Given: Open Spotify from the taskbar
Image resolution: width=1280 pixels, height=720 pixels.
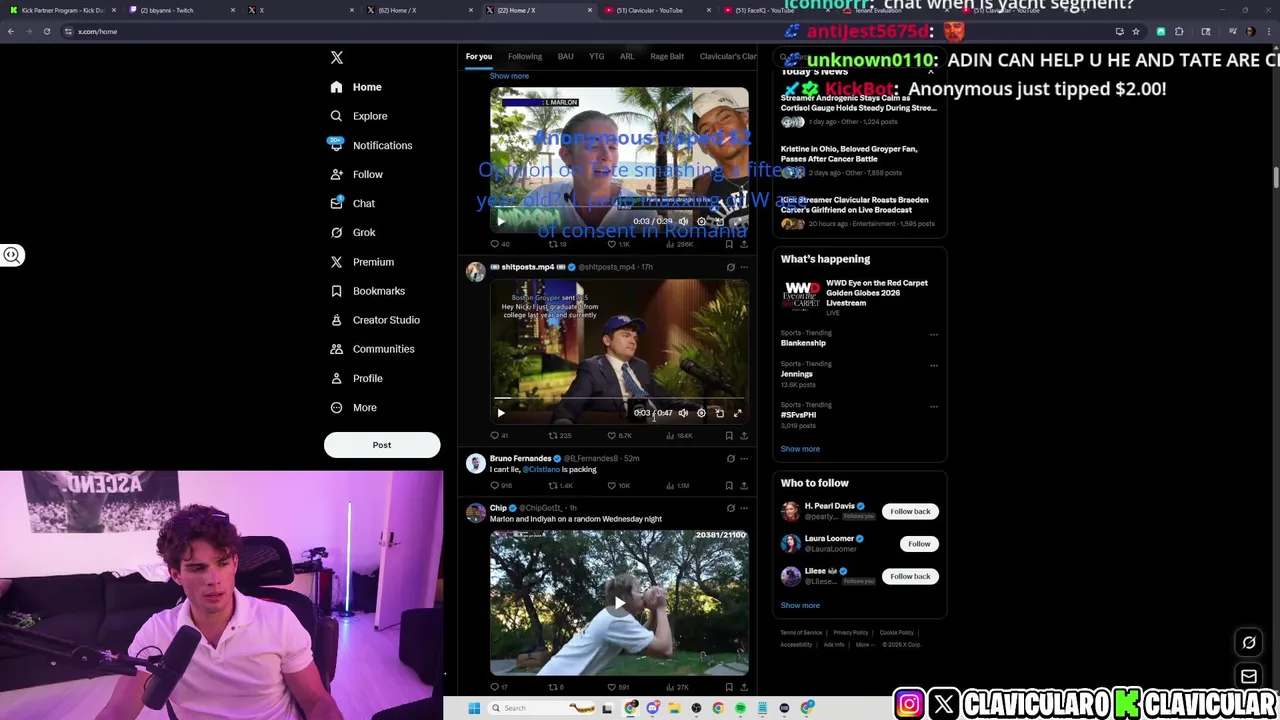Looking at the screenshot, I should [x=740, y=708].
